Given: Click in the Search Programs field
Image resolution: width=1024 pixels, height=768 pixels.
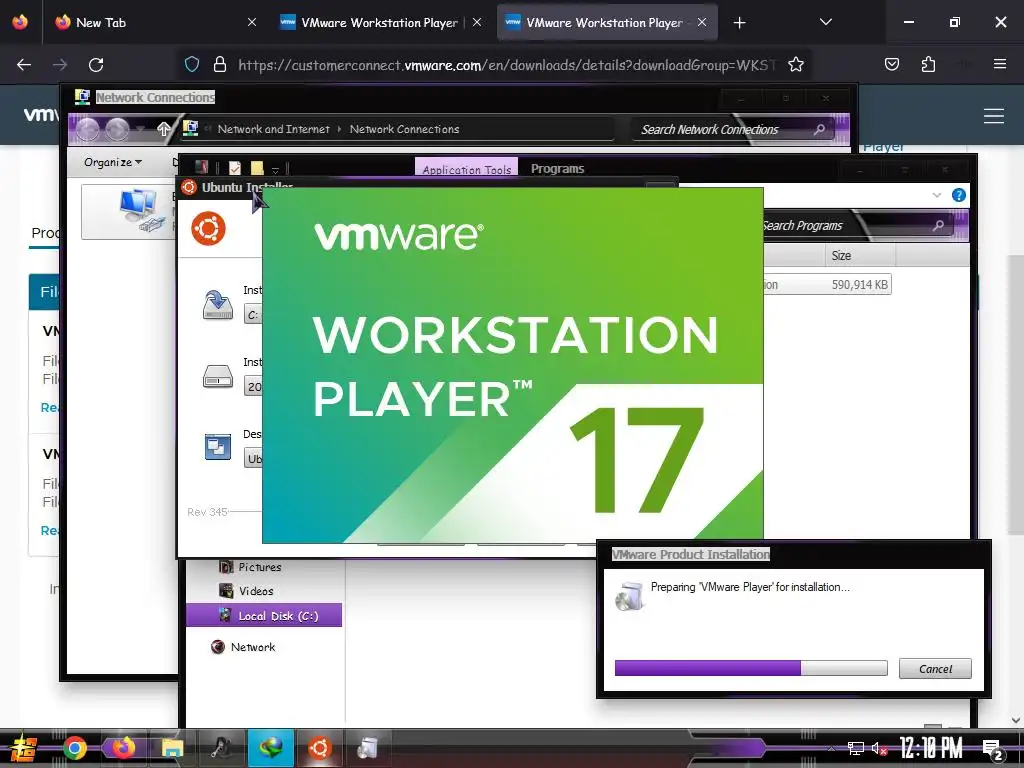Looking at the screenshot, I should click(x=857, y=225).
